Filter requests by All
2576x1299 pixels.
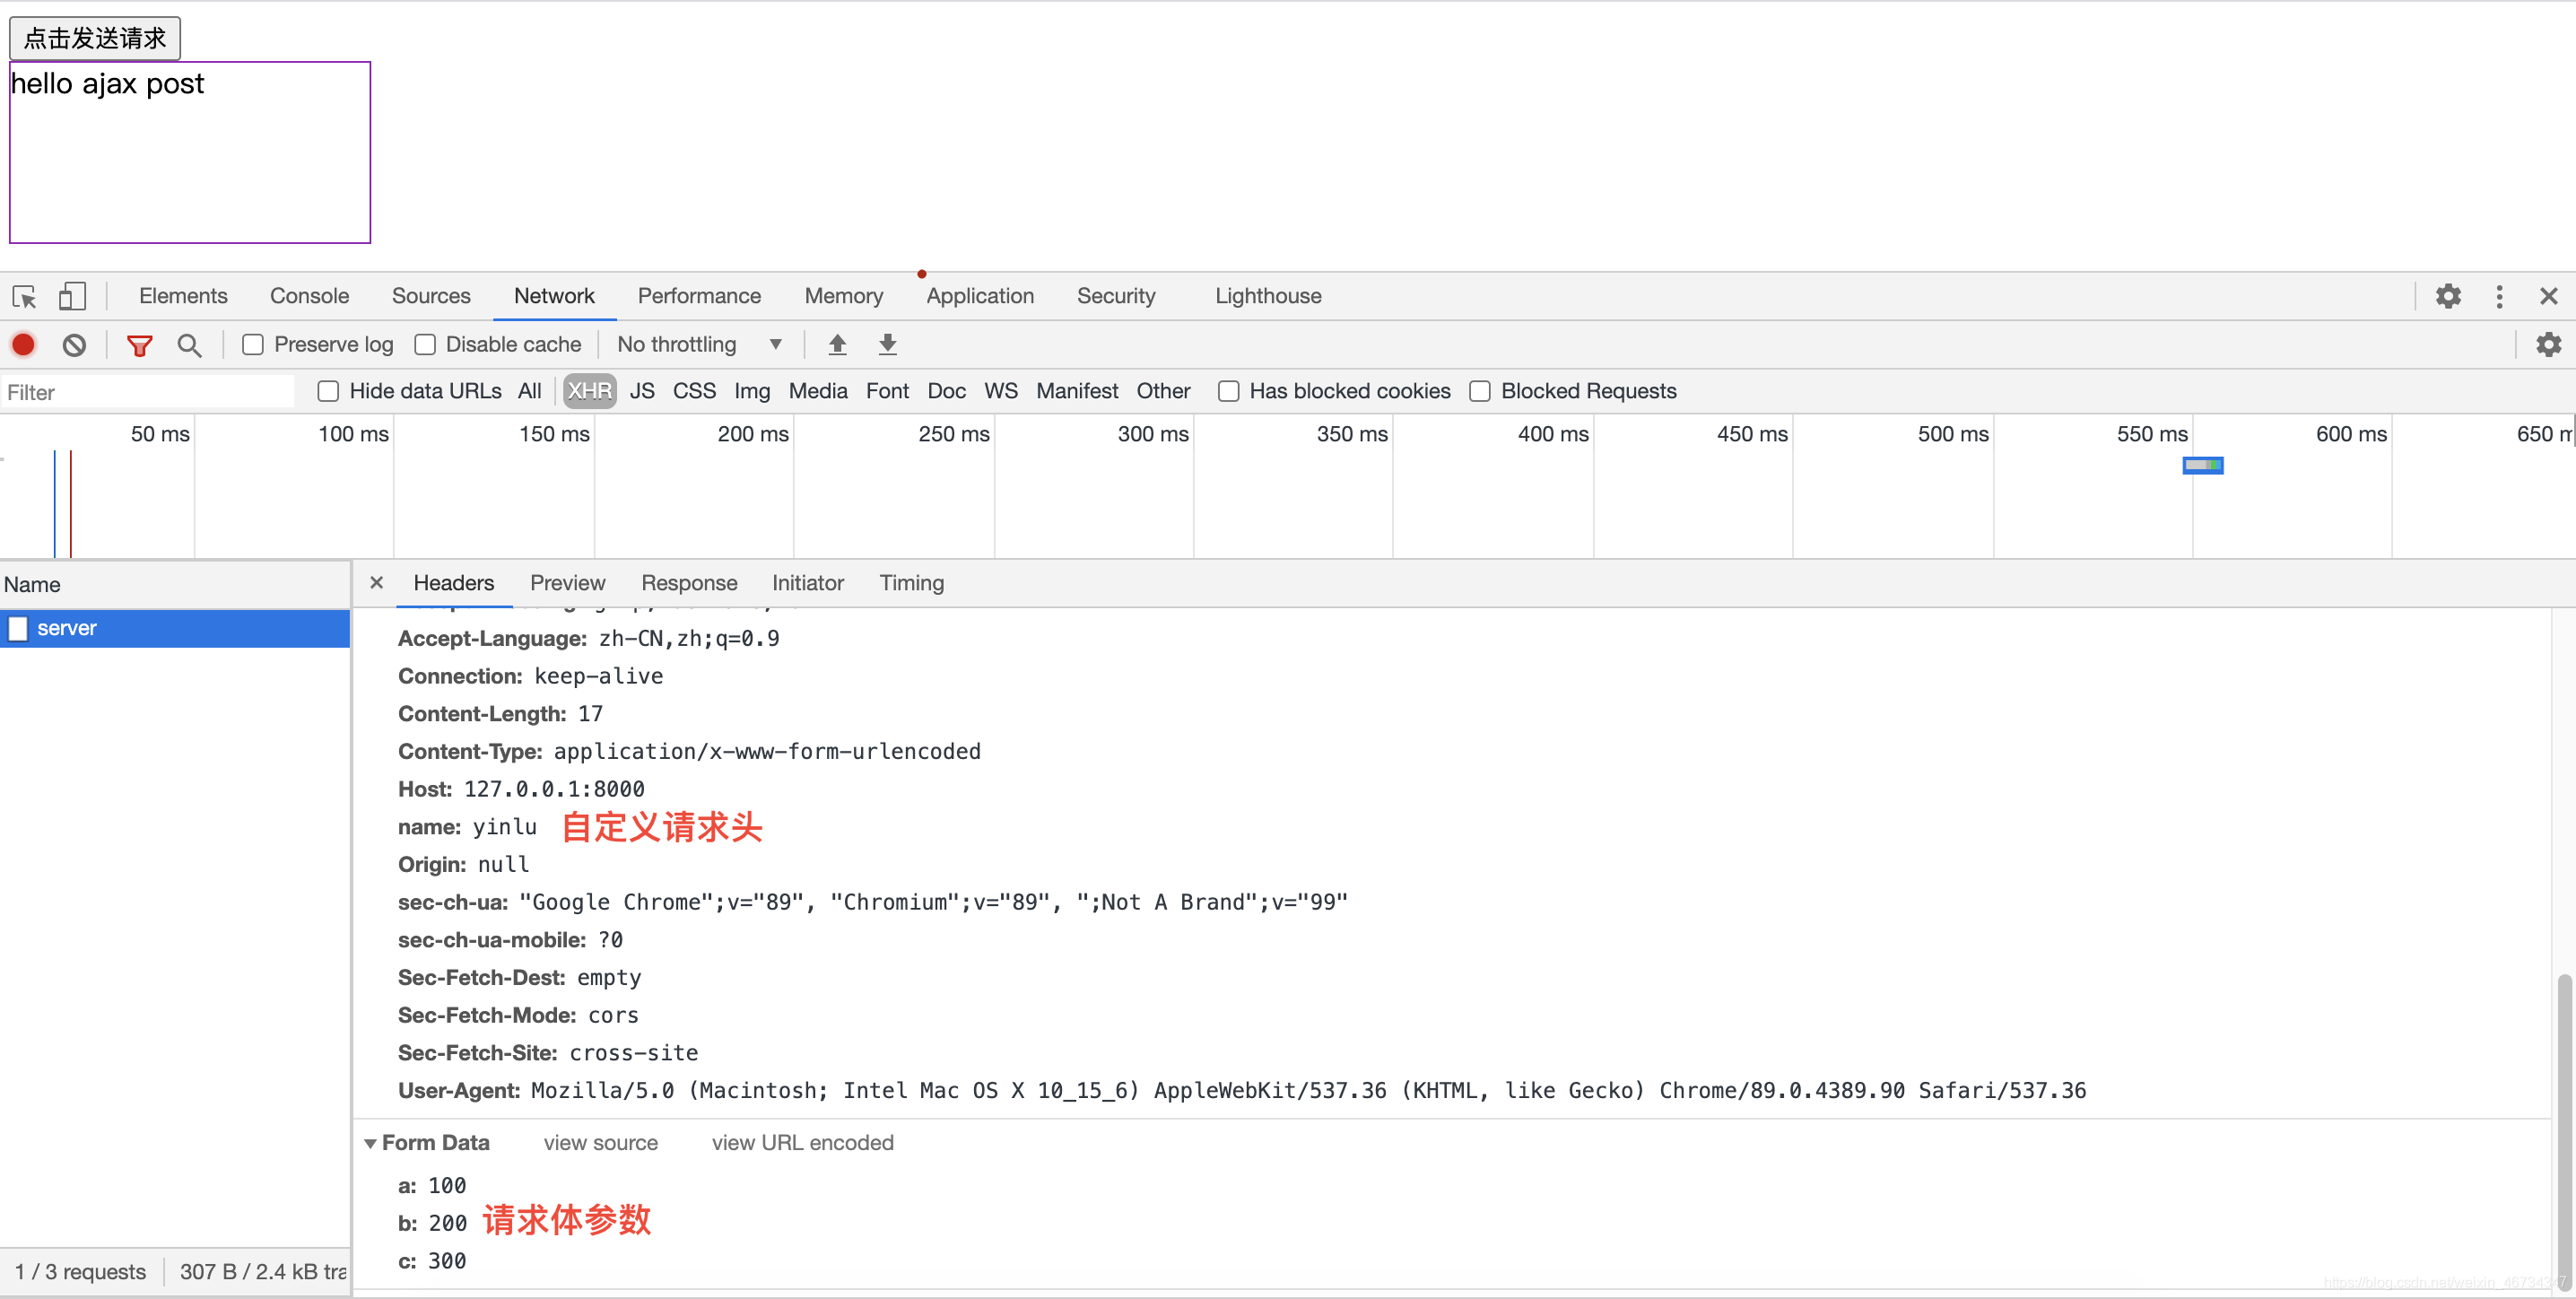coord(529,391)
